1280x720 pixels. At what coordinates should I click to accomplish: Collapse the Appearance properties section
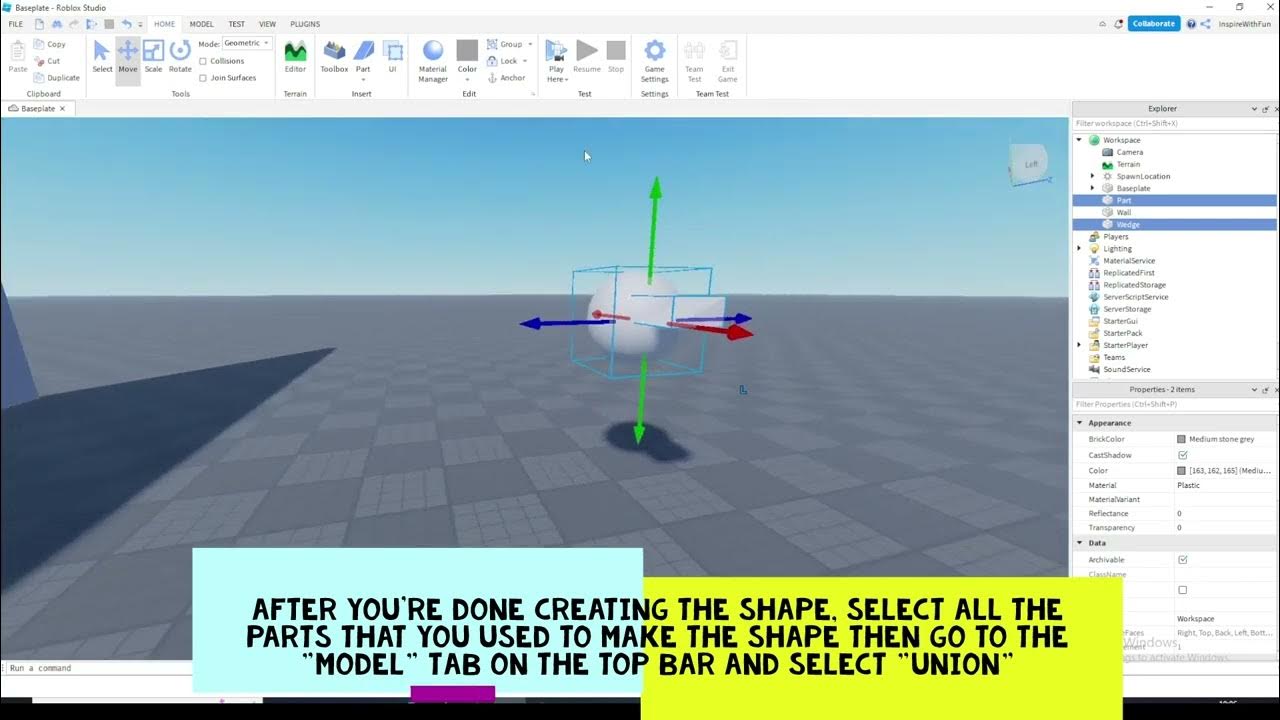coord(1080,423)
